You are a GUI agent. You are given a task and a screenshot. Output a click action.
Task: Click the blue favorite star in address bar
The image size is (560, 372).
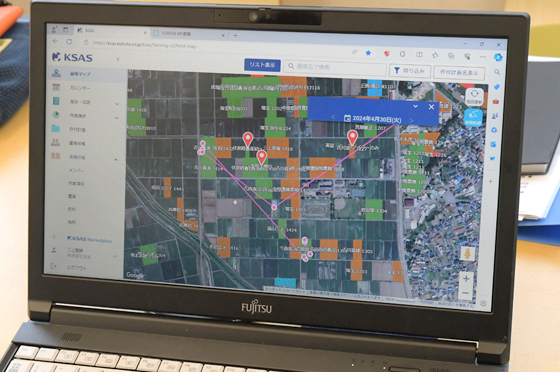pos(368,53)
